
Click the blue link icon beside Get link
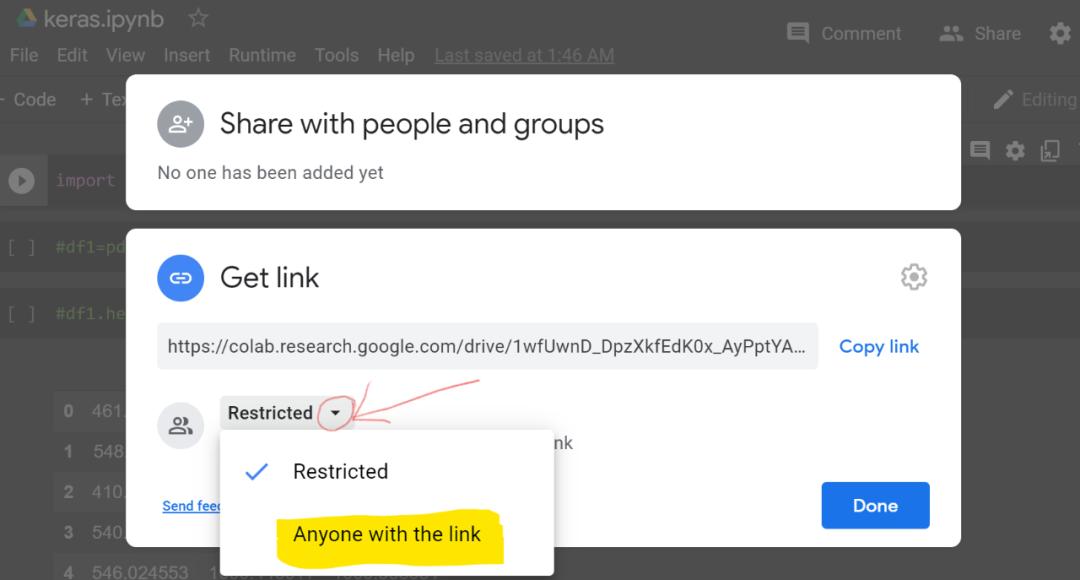point(180,278)
